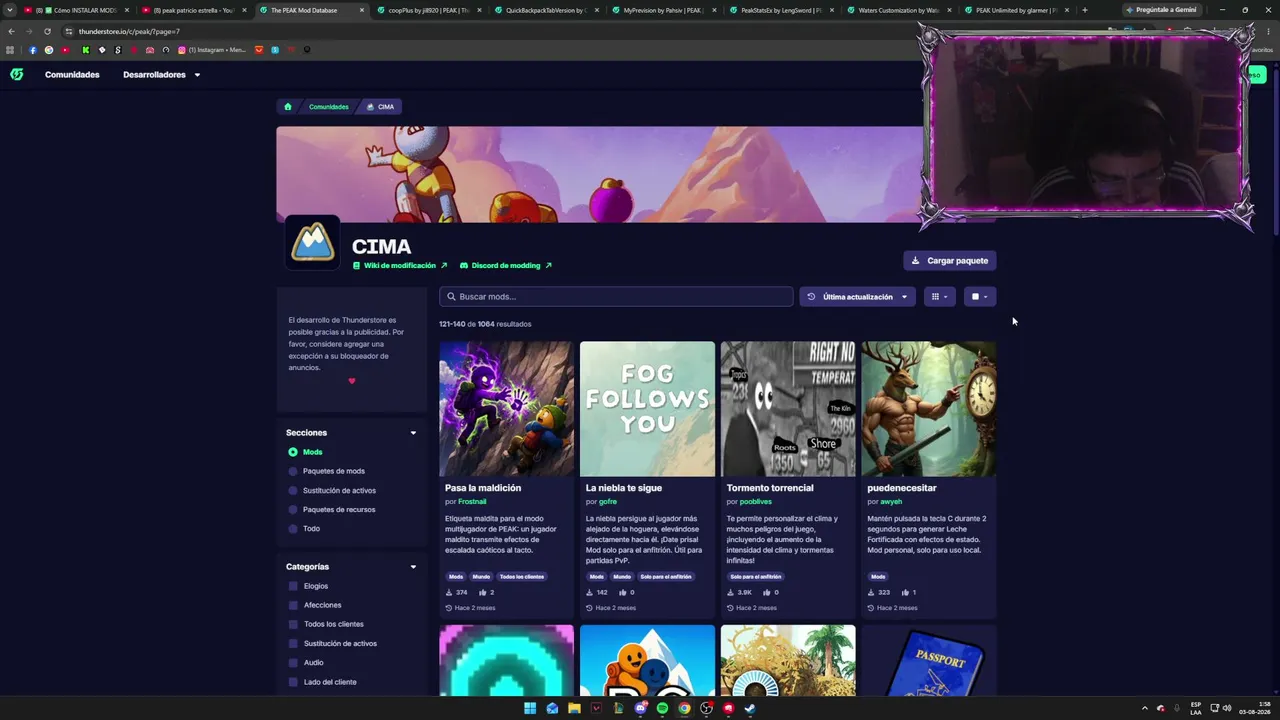Click the Pregúntale a Gemini button
The image size is (1280, 720).
click(x=1161, y=10)
